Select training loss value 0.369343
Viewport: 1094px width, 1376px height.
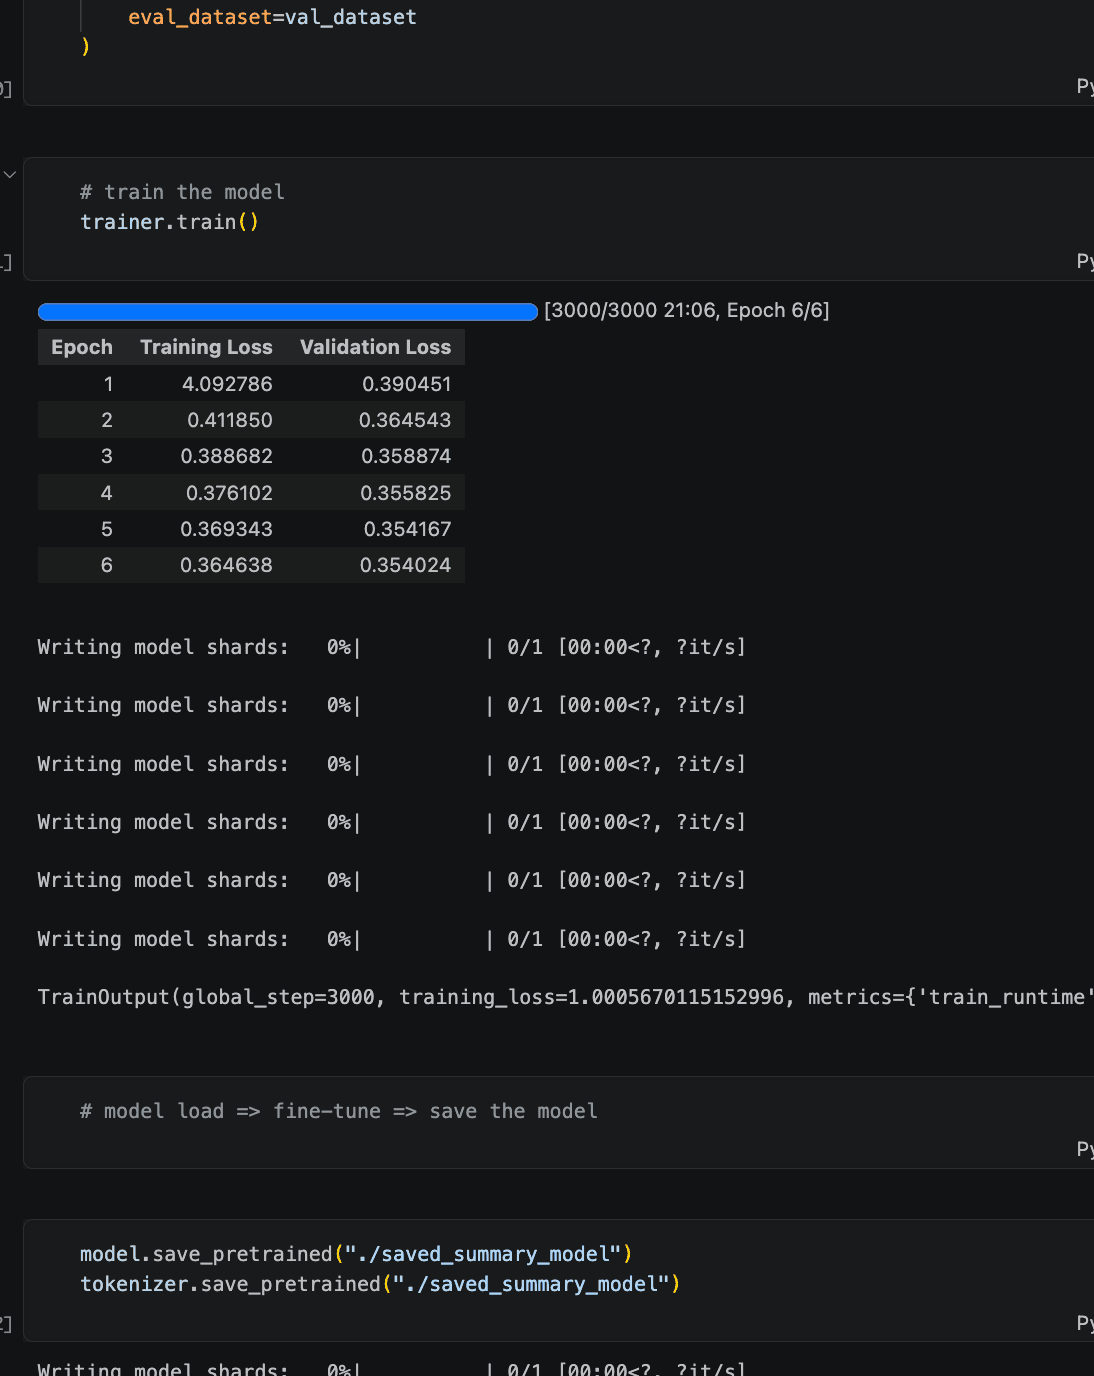pos(226,529)
